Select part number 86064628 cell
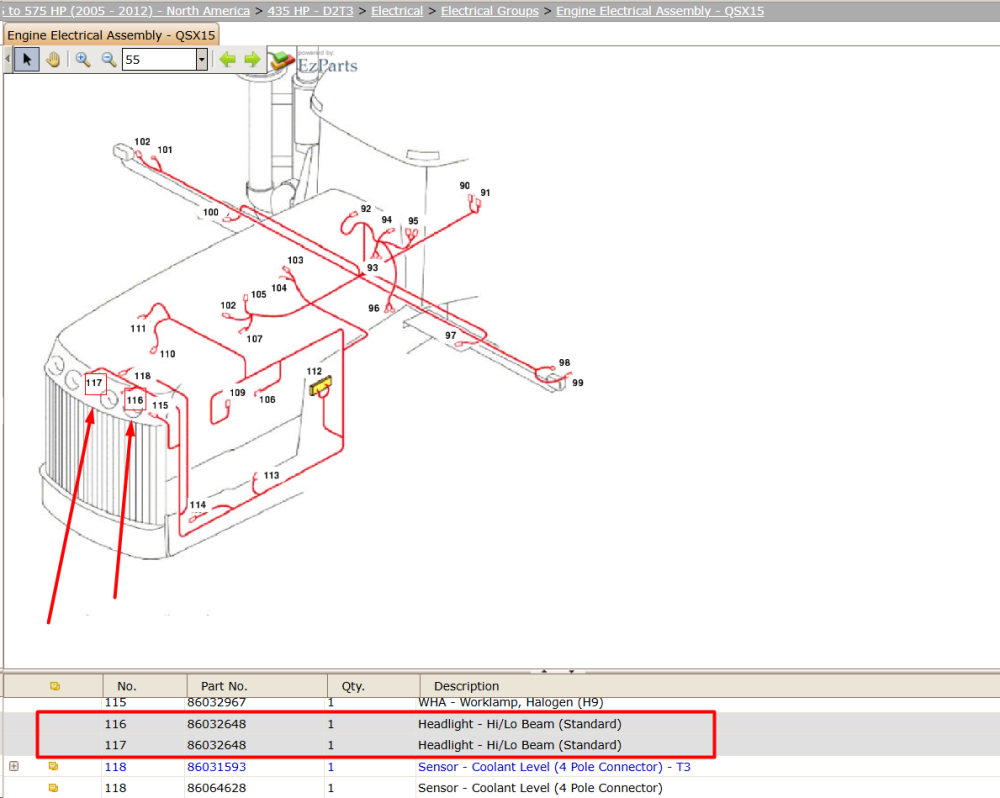The width and height of the screenshot is (1000, 798). coord(216,788)
